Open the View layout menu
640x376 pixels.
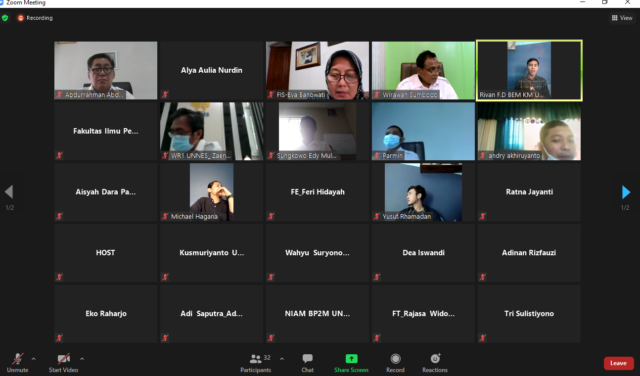coord(622,18)
